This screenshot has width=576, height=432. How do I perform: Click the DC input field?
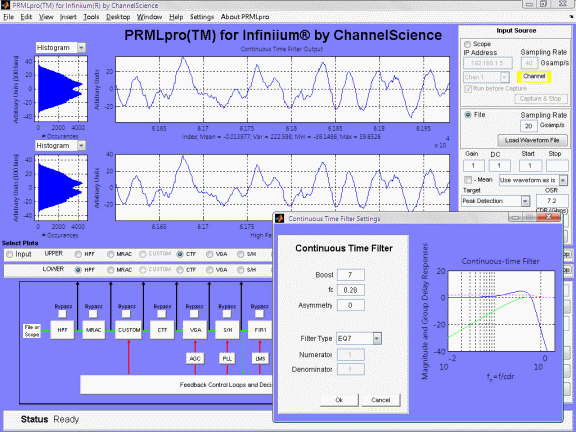(499, 166)
